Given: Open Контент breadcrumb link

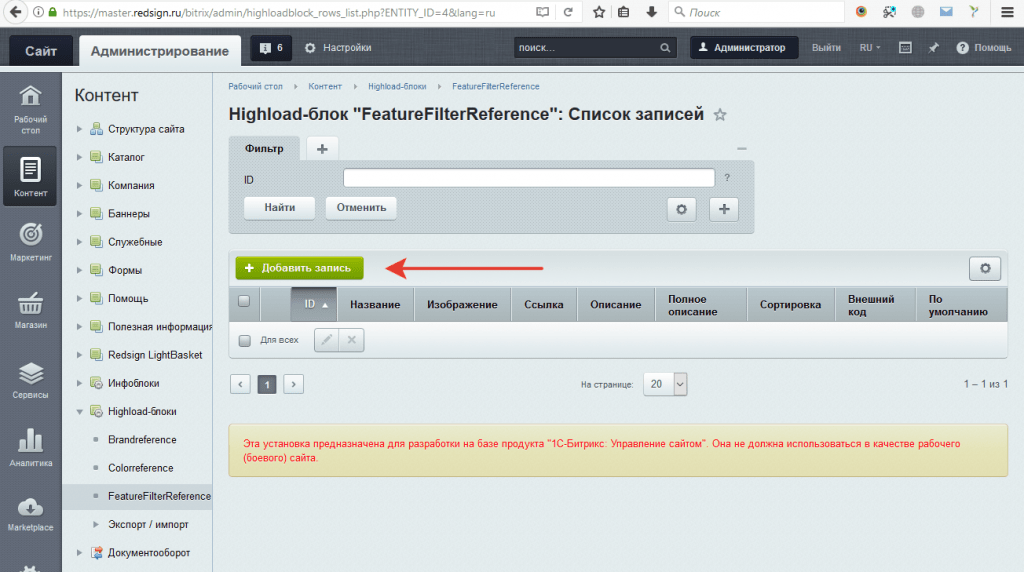Looking at the screenshot, I should [x=325, y=86].
